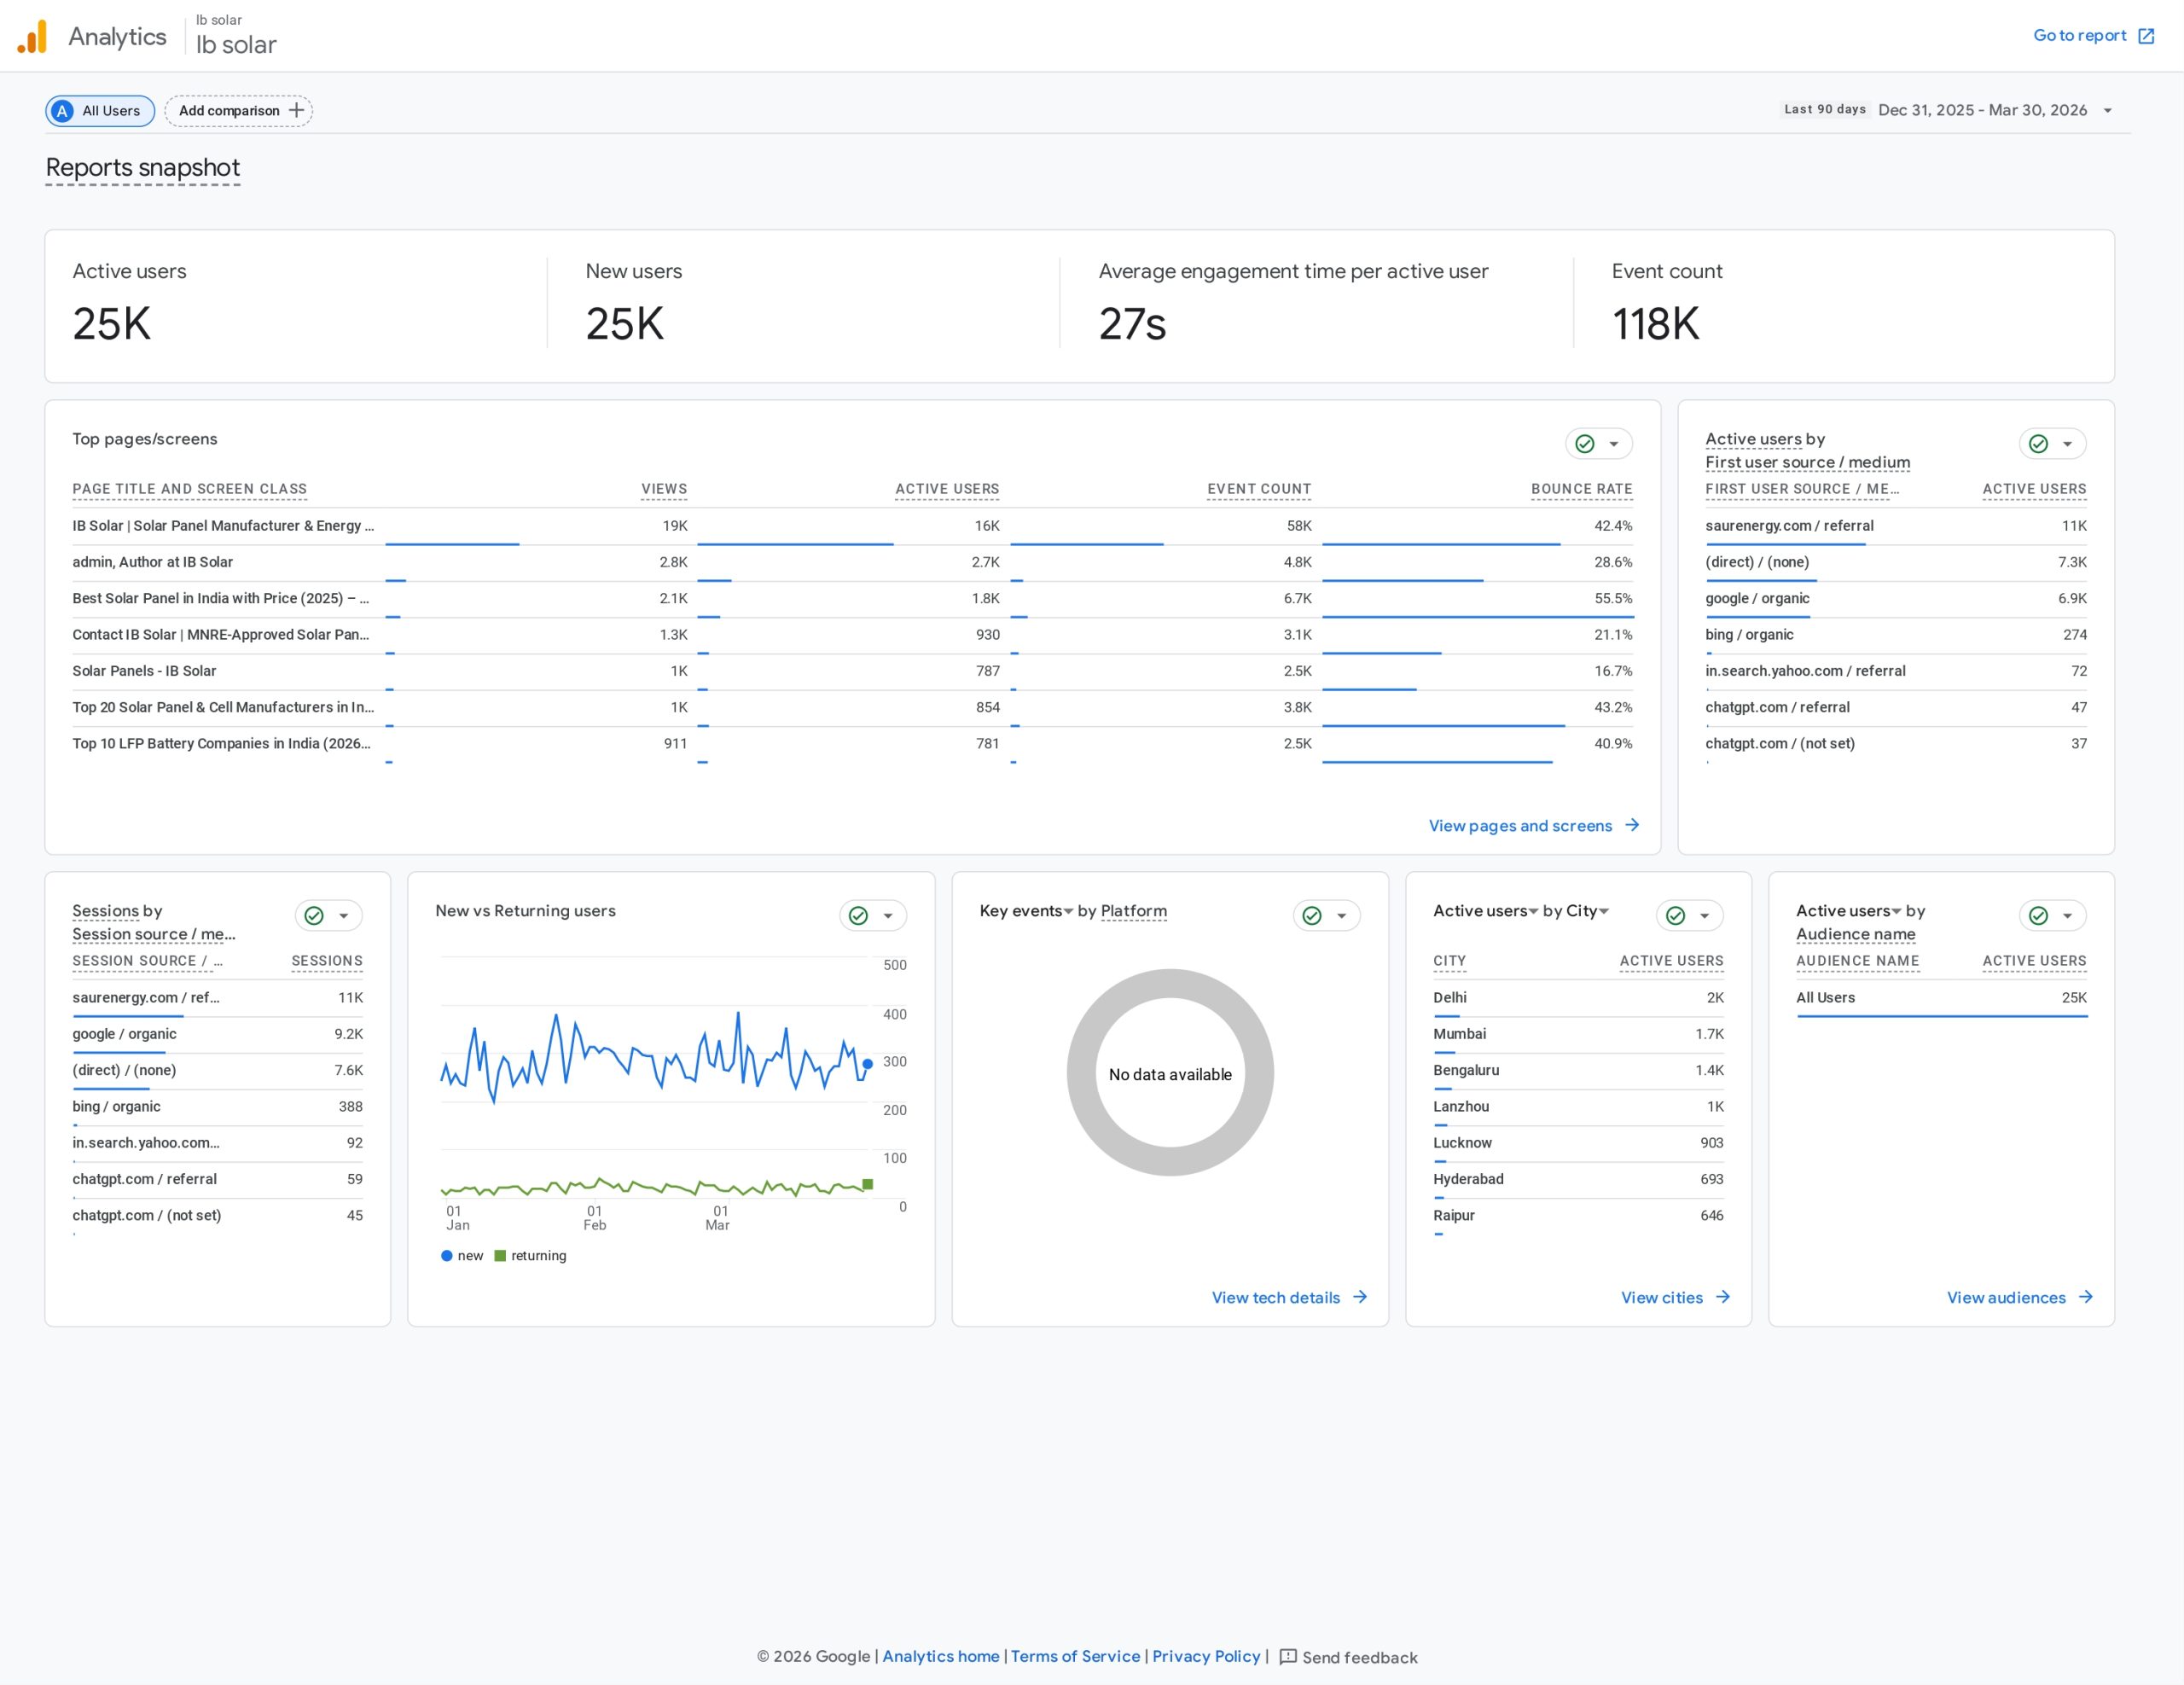Click Send feedback text in footer
2184x1685 pixels.
click(1359, 1658)
